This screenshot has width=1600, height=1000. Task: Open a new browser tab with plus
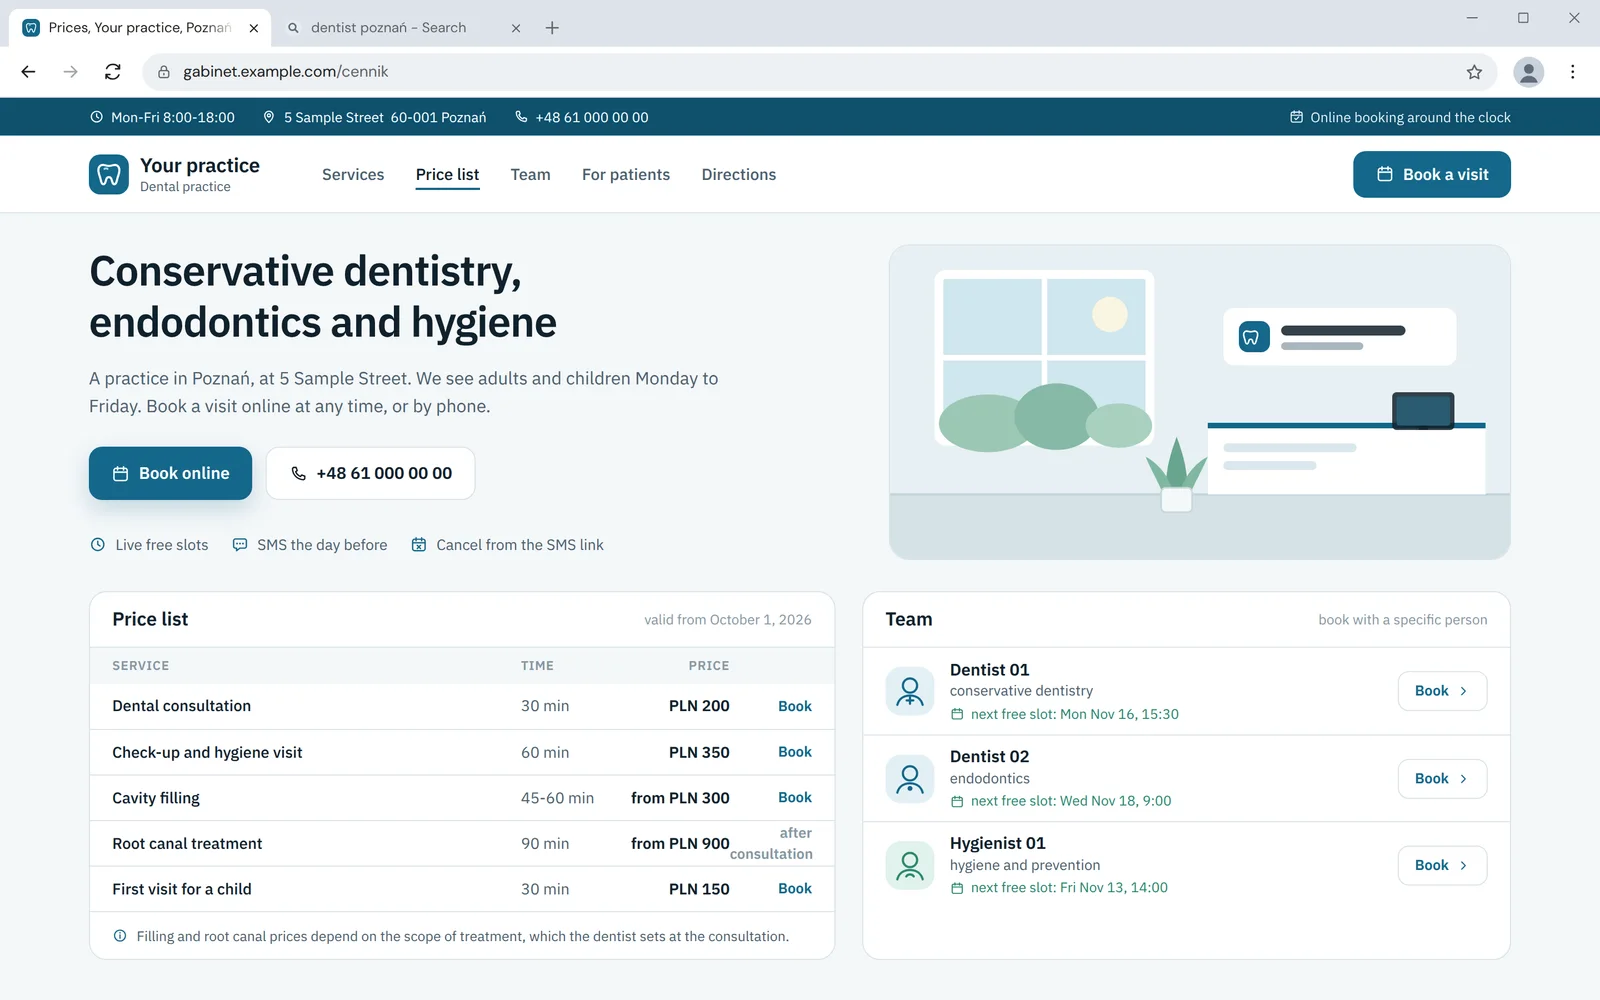pyautogui.click(x=552, y=28)
